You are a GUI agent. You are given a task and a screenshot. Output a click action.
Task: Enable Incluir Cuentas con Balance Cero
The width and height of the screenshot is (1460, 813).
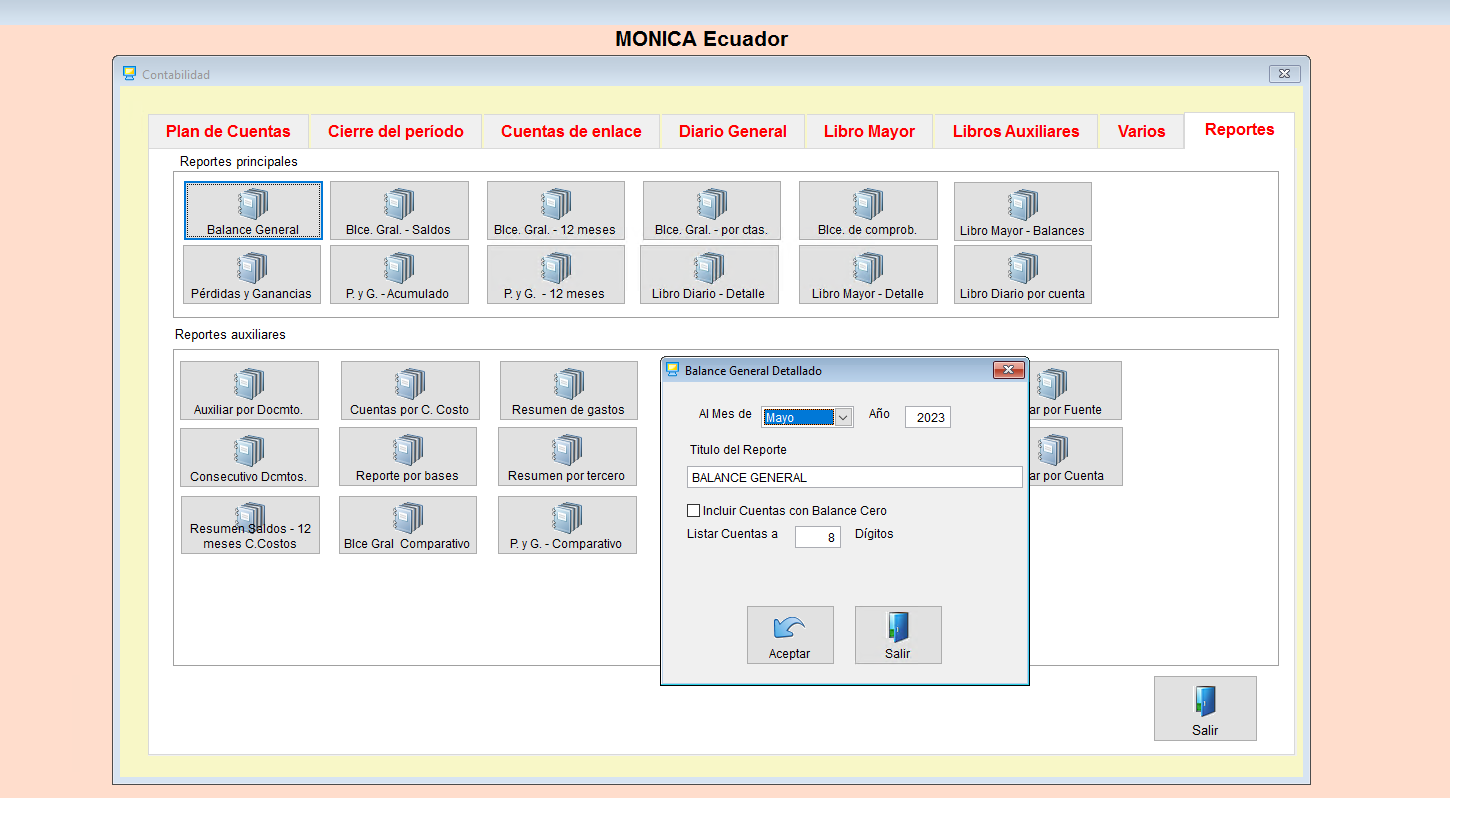point(693,510)
